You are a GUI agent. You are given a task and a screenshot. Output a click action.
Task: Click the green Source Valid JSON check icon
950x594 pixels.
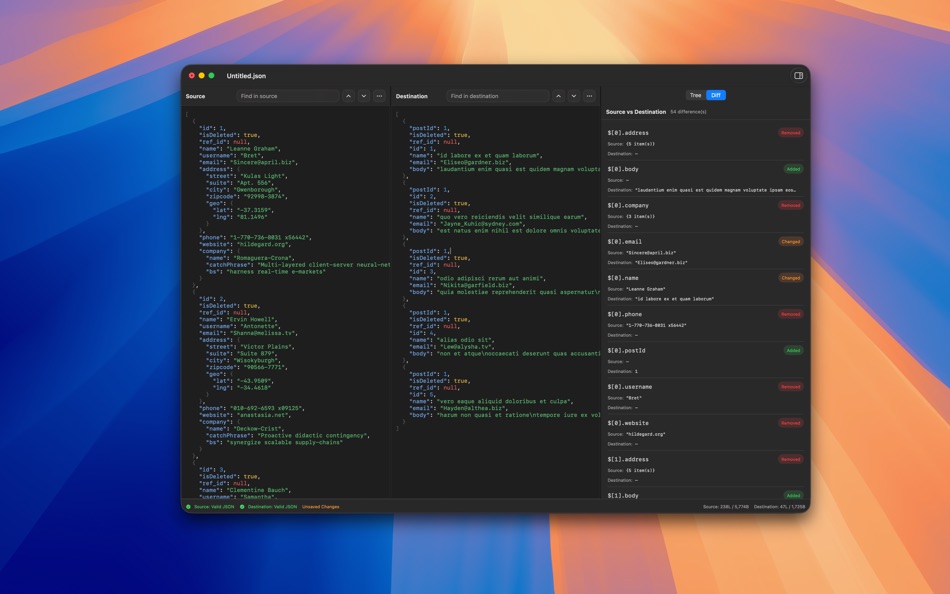tap(190, 507)
